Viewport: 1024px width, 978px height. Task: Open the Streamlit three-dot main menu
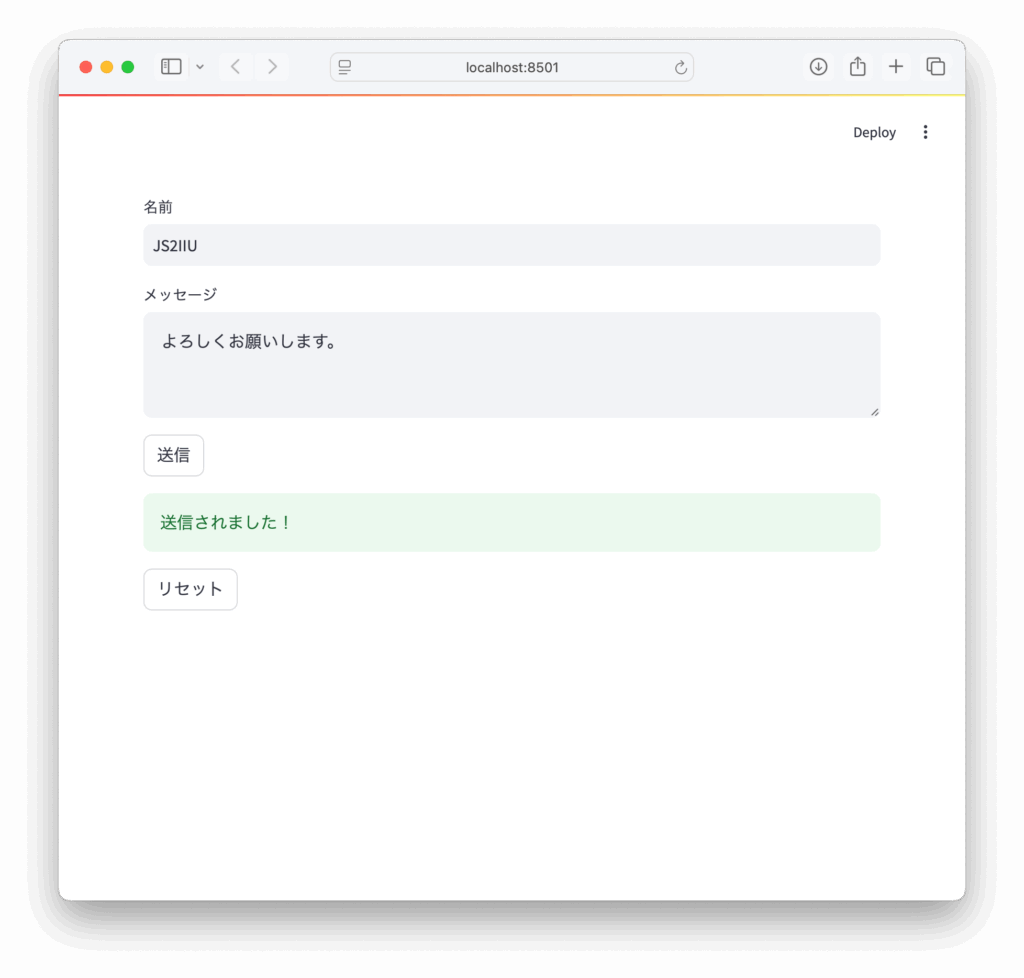(925, 132)
